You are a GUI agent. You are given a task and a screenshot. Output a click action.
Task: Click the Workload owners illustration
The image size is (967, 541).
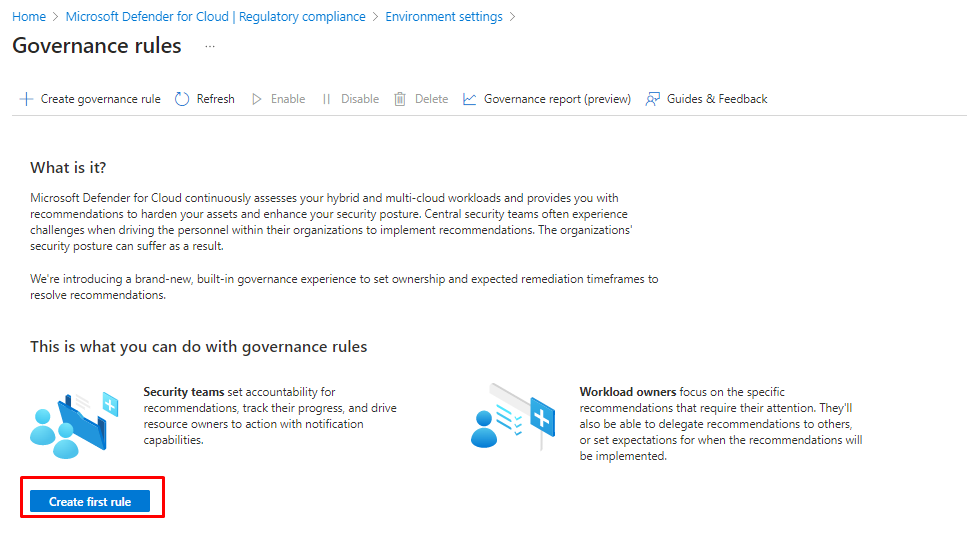point(512,417)
